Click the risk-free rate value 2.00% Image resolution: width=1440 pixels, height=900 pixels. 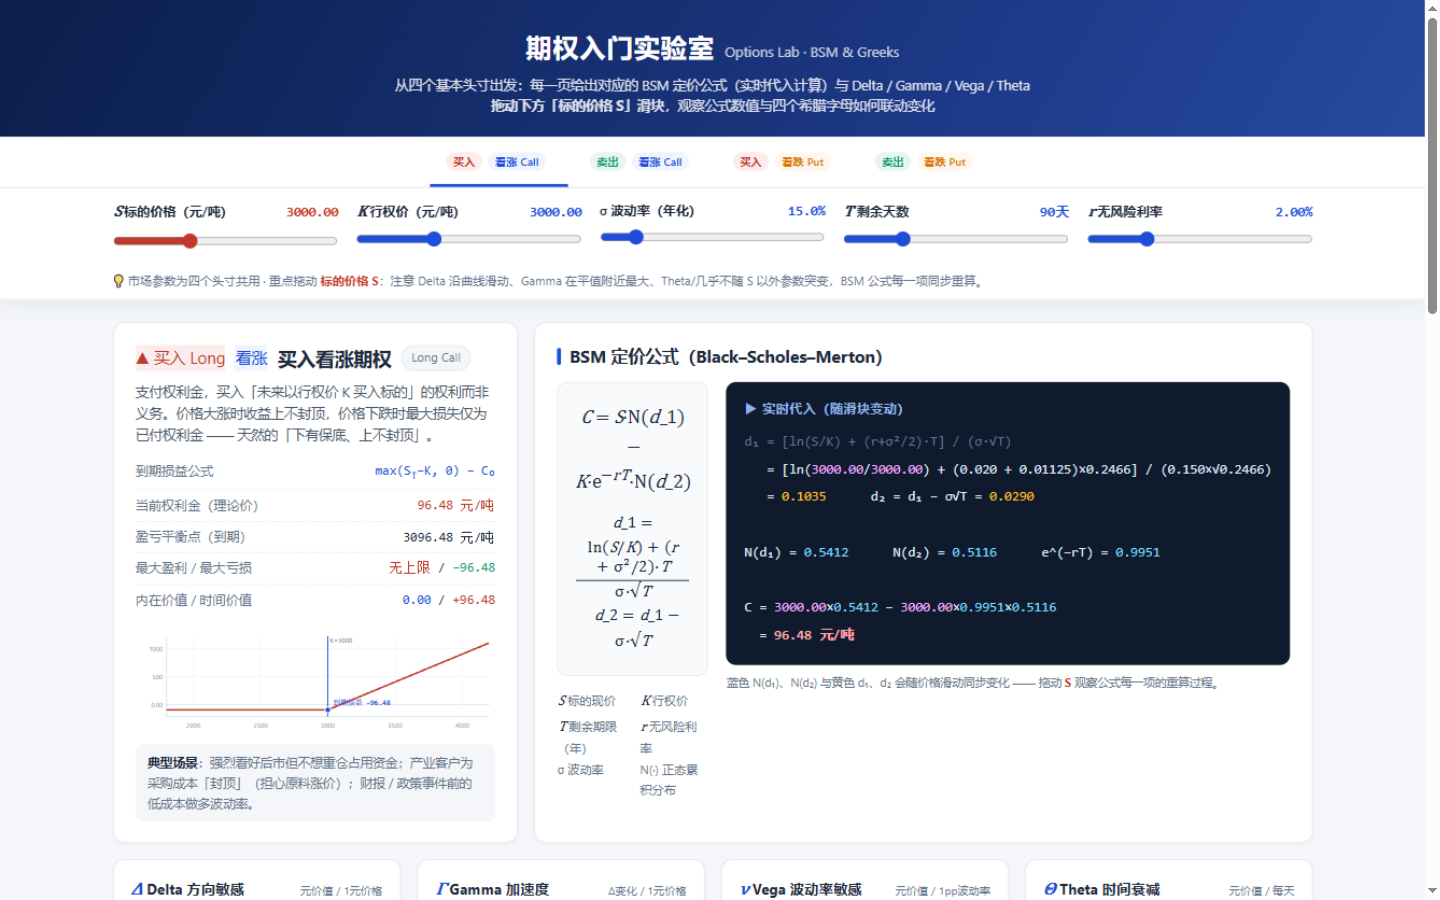click(1294, 212)
